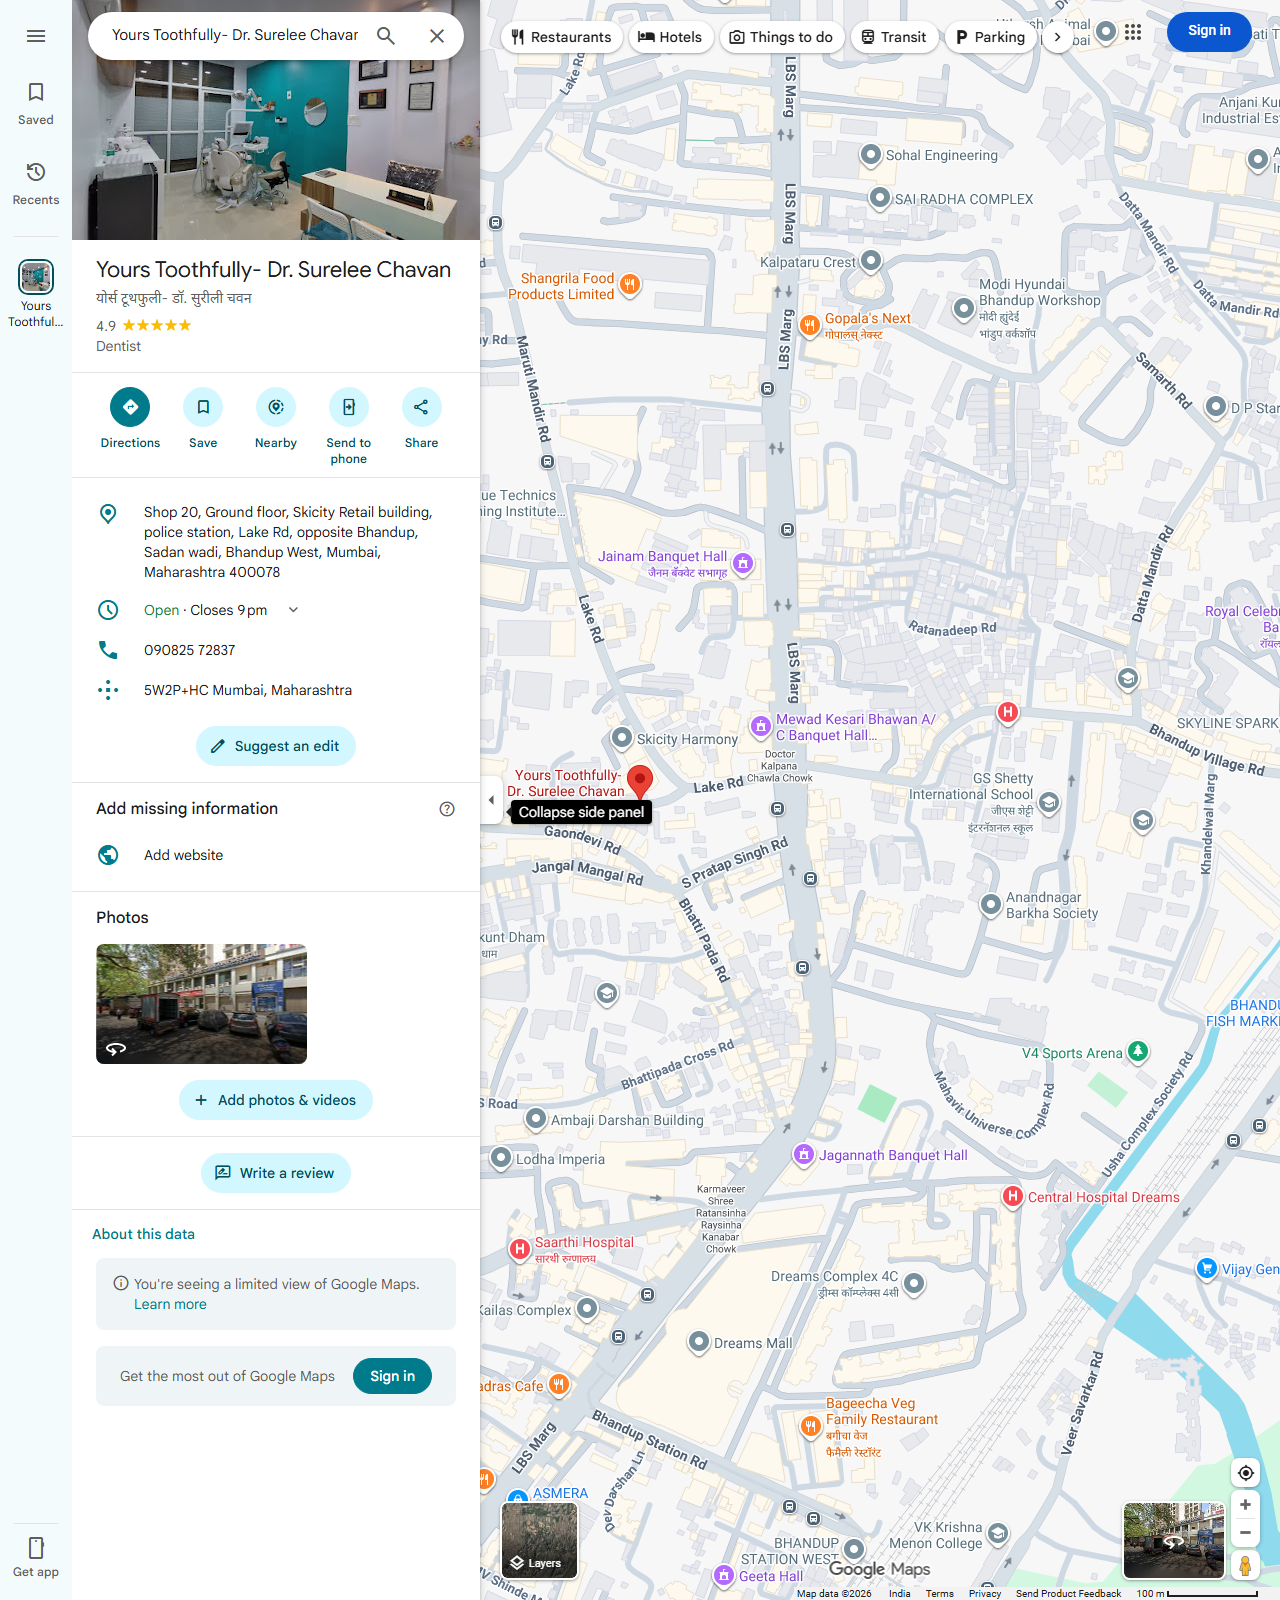This screenshot has width=1280, height=1600.
Task: Click the Jainam Banquet Hall marker
Action: point(743,564)
